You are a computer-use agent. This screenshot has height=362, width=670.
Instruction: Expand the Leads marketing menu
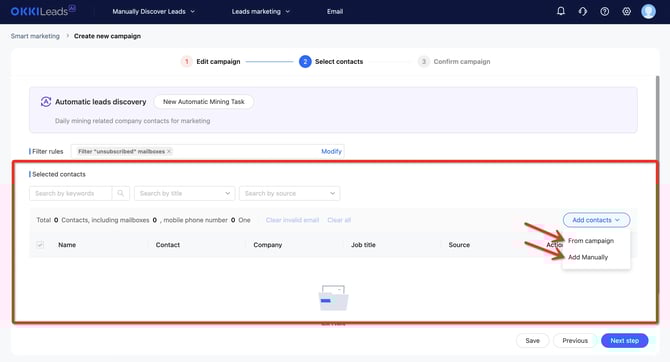click(x=260, y=12)
